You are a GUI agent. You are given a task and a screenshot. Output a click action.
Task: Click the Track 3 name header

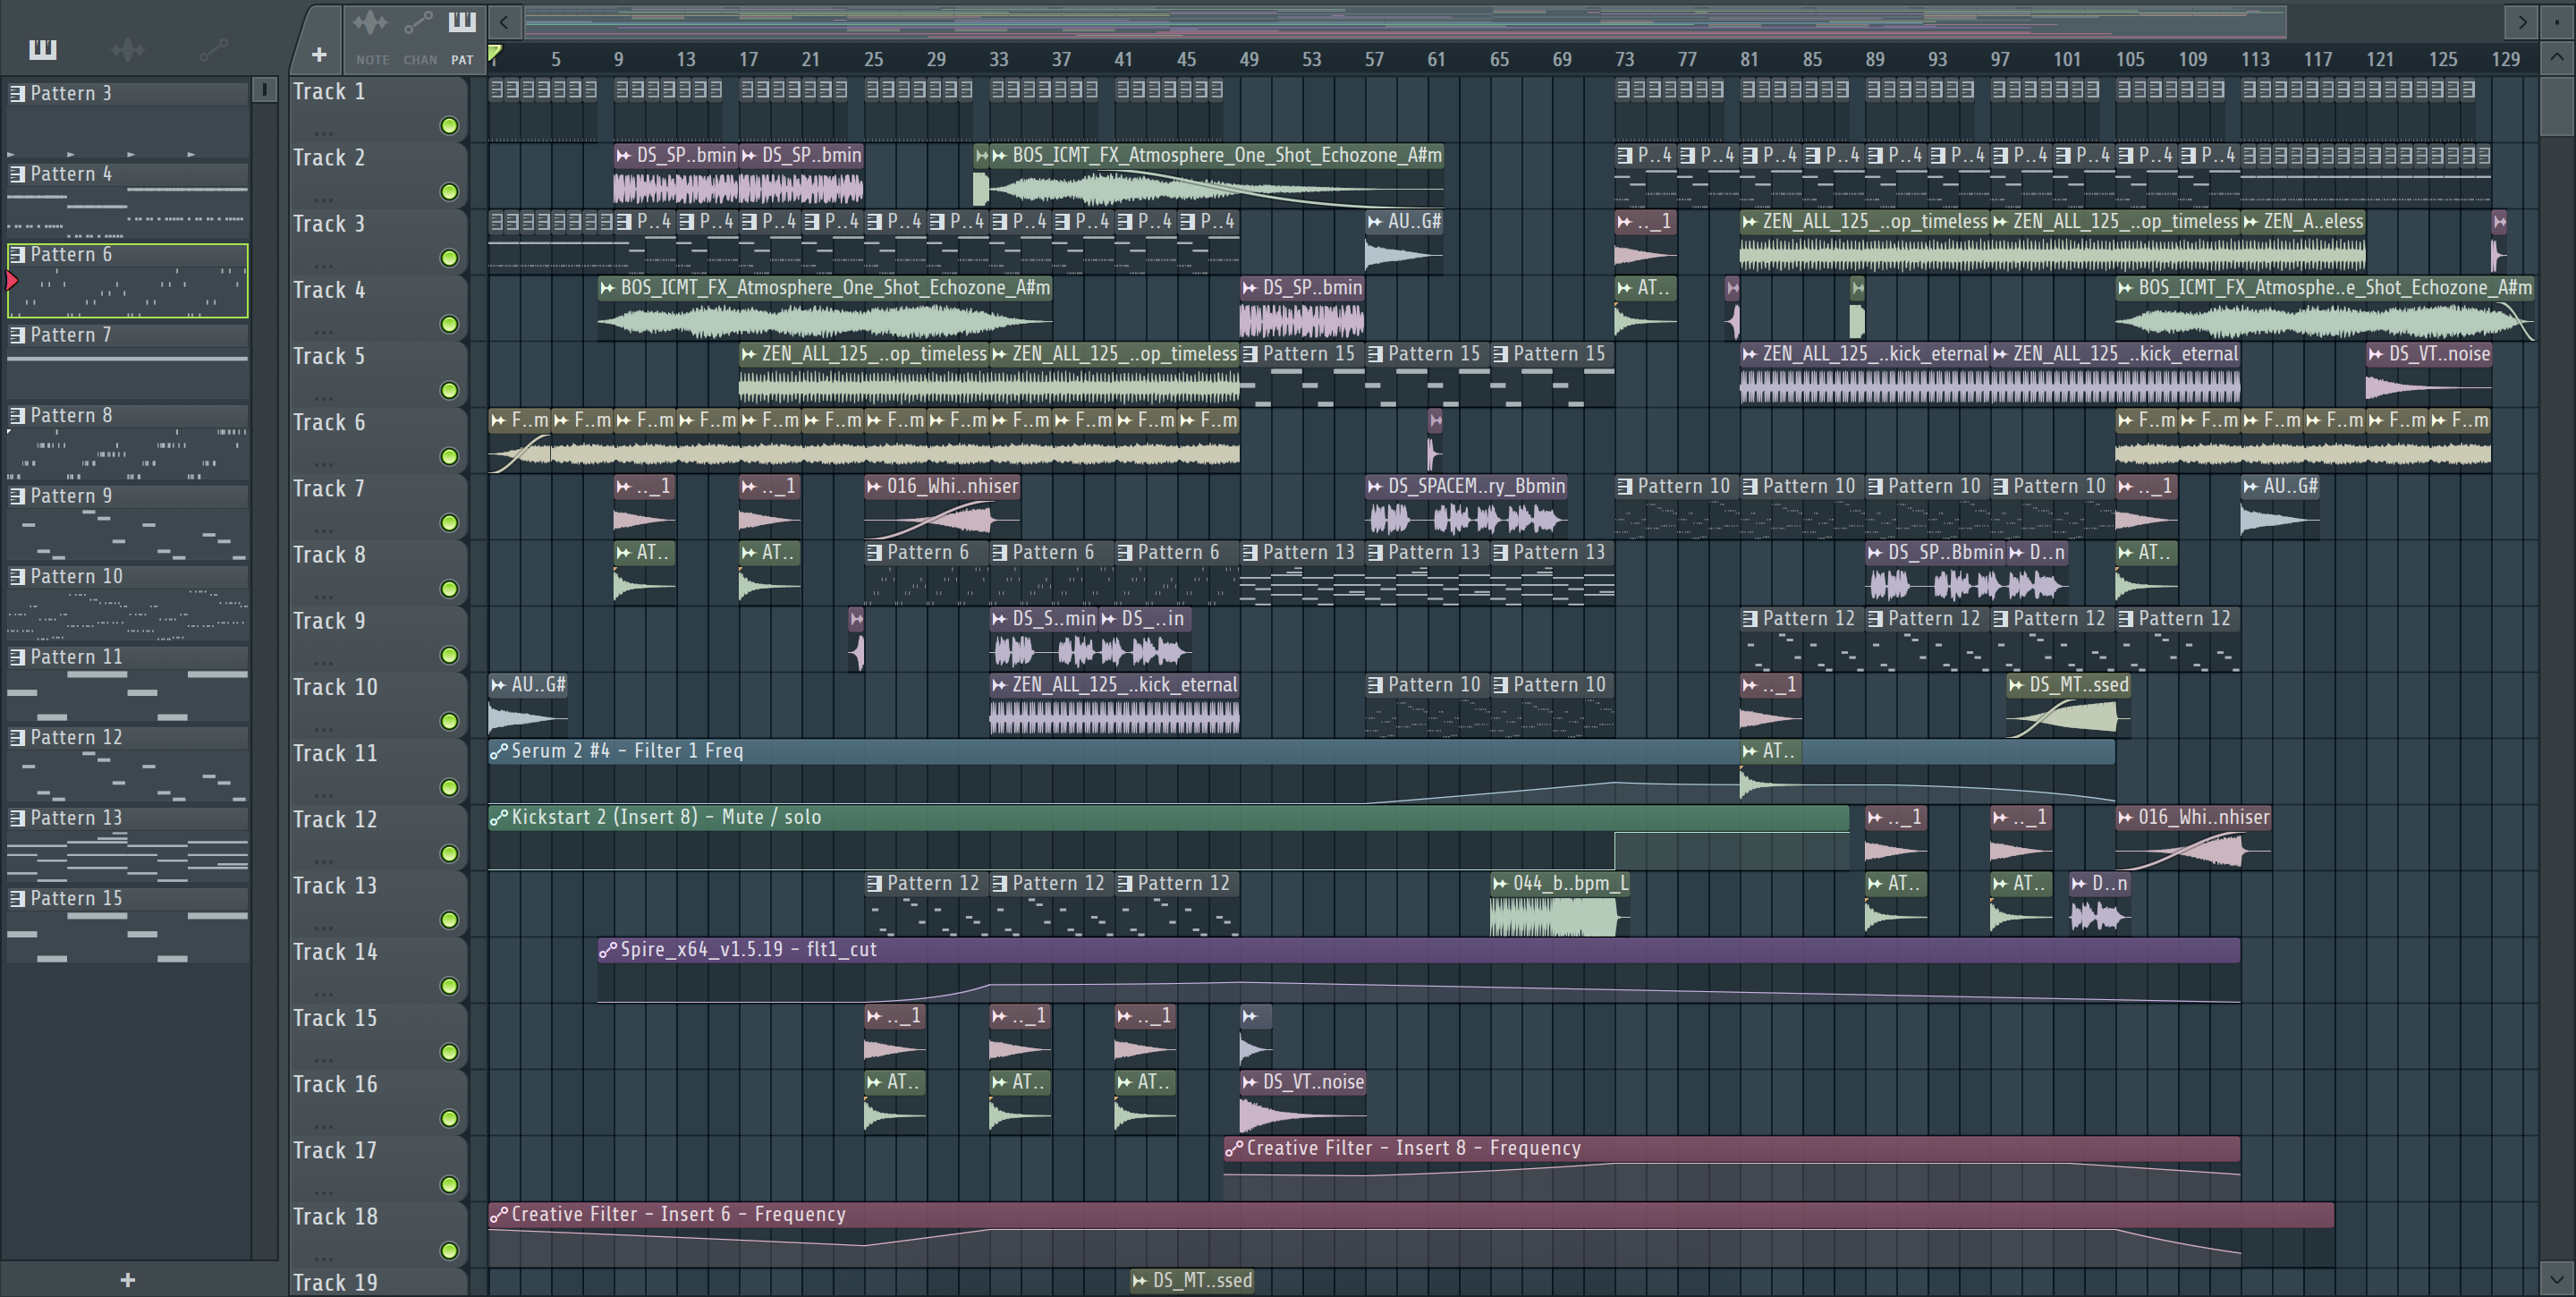329,224
